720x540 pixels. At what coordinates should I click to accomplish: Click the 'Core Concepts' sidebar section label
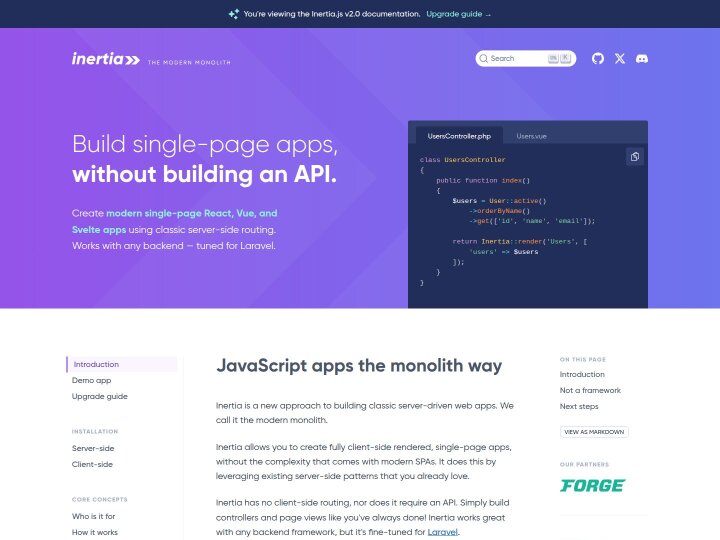(x=99, y=500)
